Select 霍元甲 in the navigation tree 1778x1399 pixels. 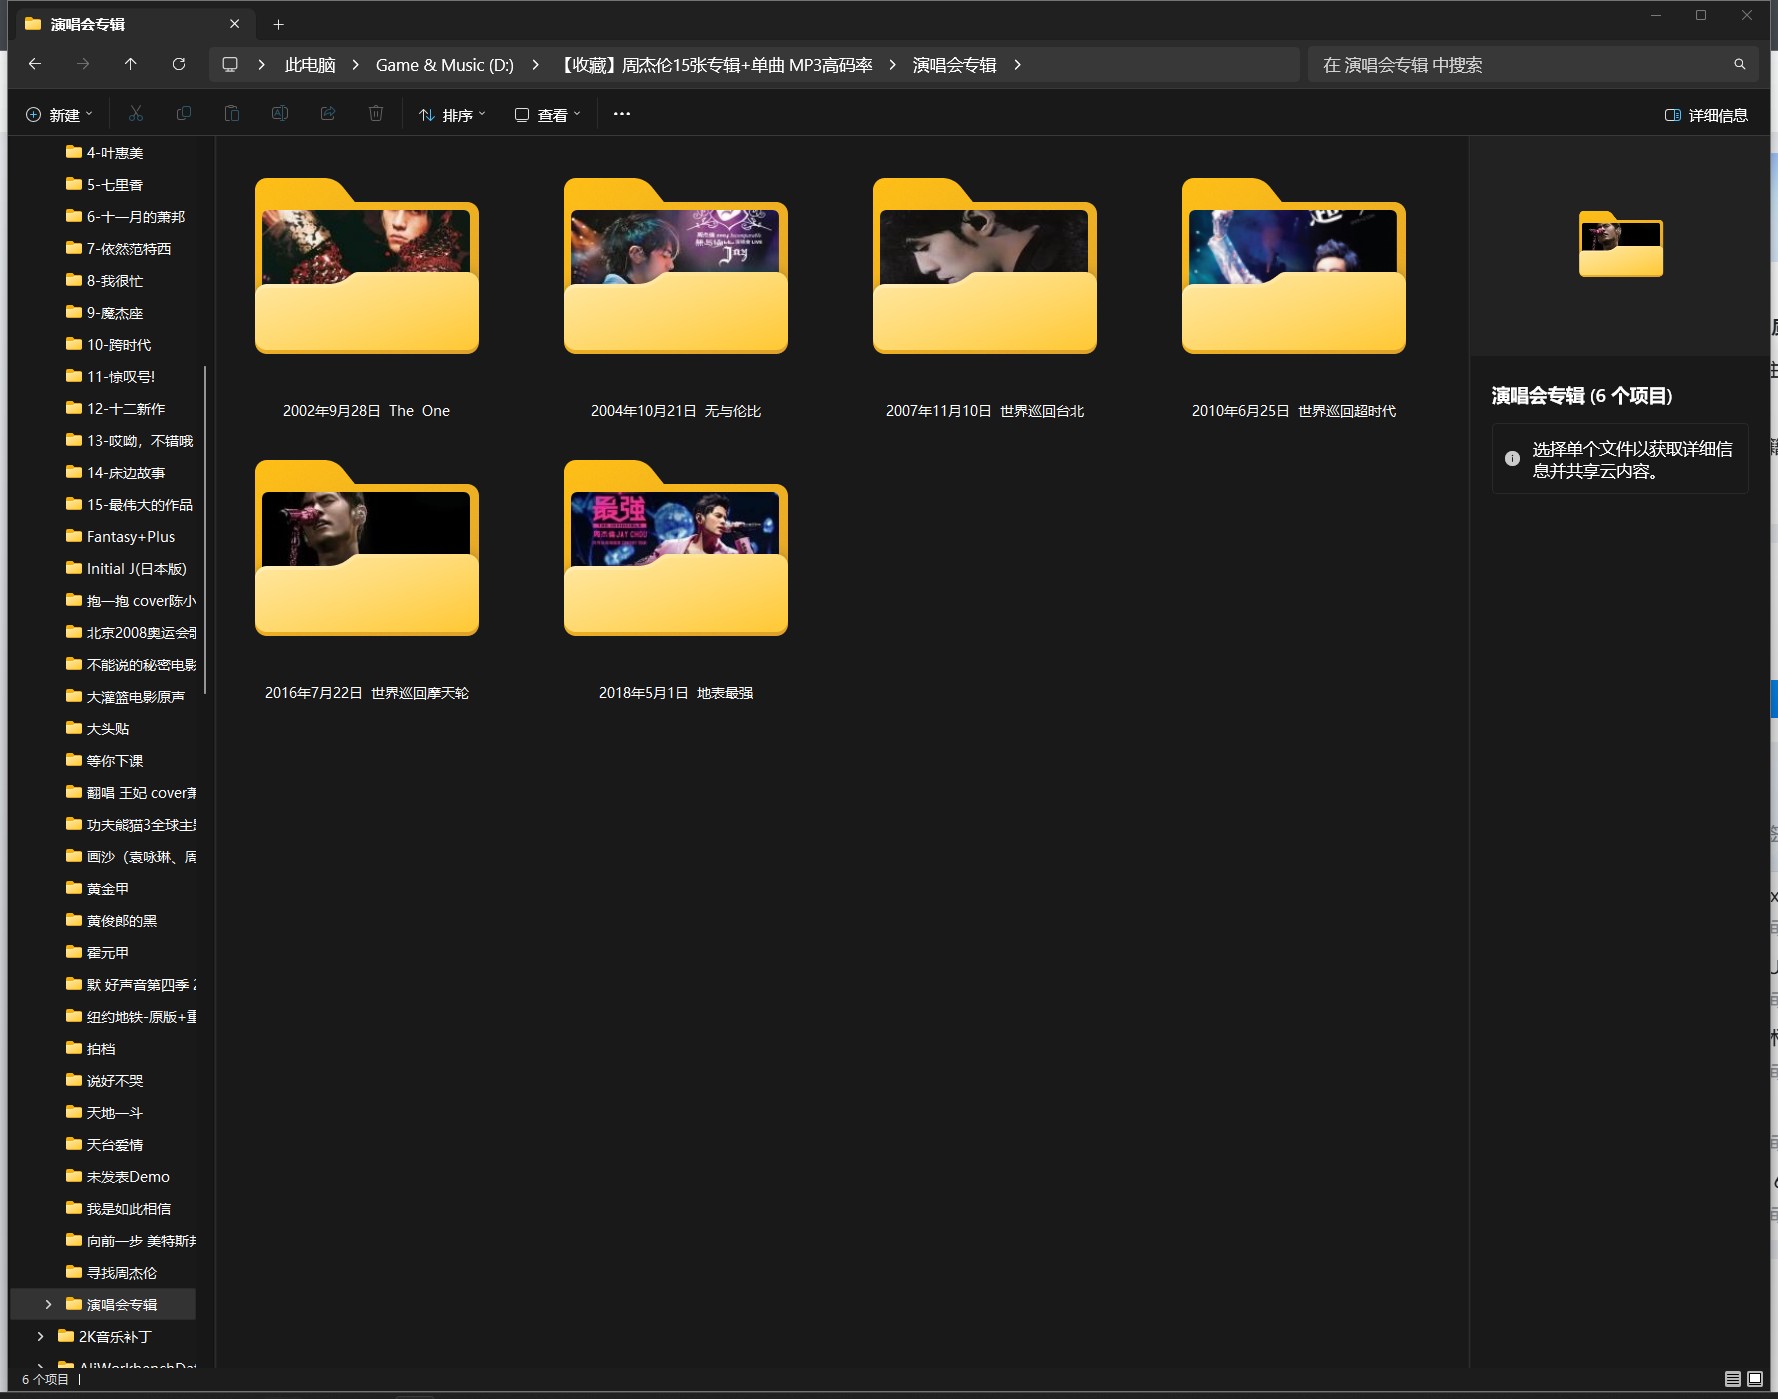coord(97,952)
